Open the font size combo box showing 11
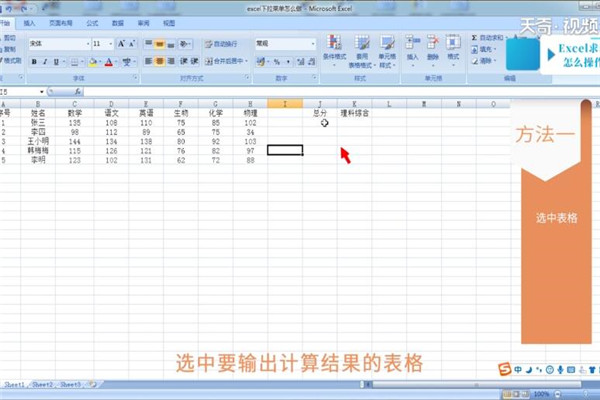 tap(103, 44)
